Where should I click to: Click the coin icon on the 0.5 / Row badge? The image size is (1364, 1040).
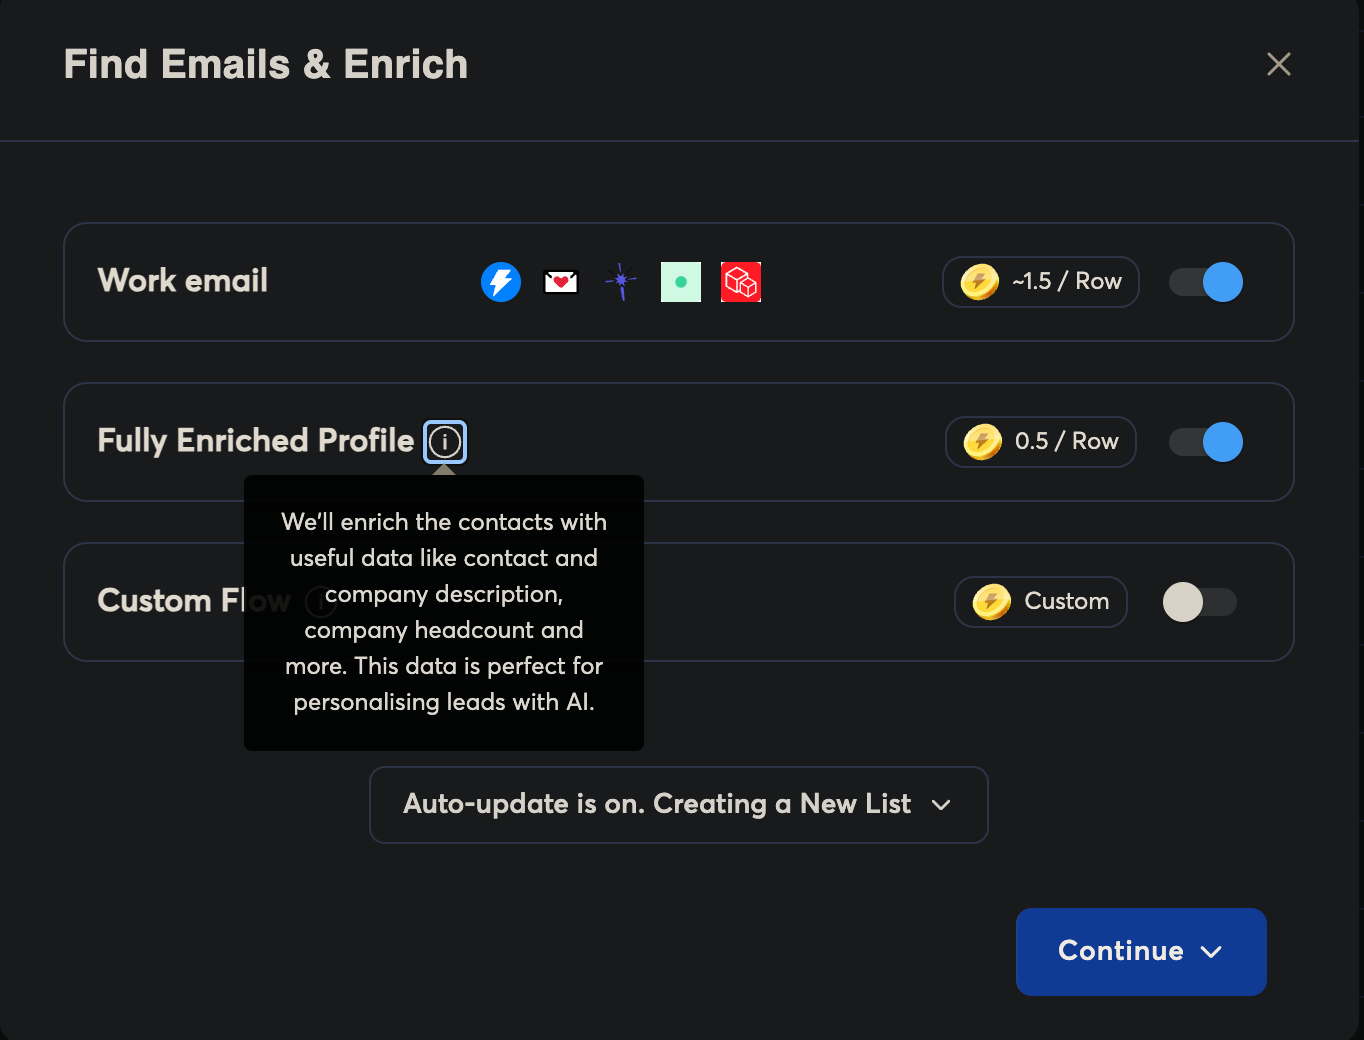click(x=982, y=441)
